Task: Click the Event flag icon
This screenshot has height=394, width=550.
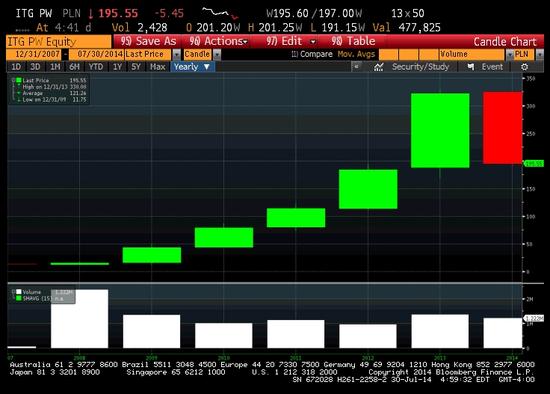Action: tap(471, 67)
